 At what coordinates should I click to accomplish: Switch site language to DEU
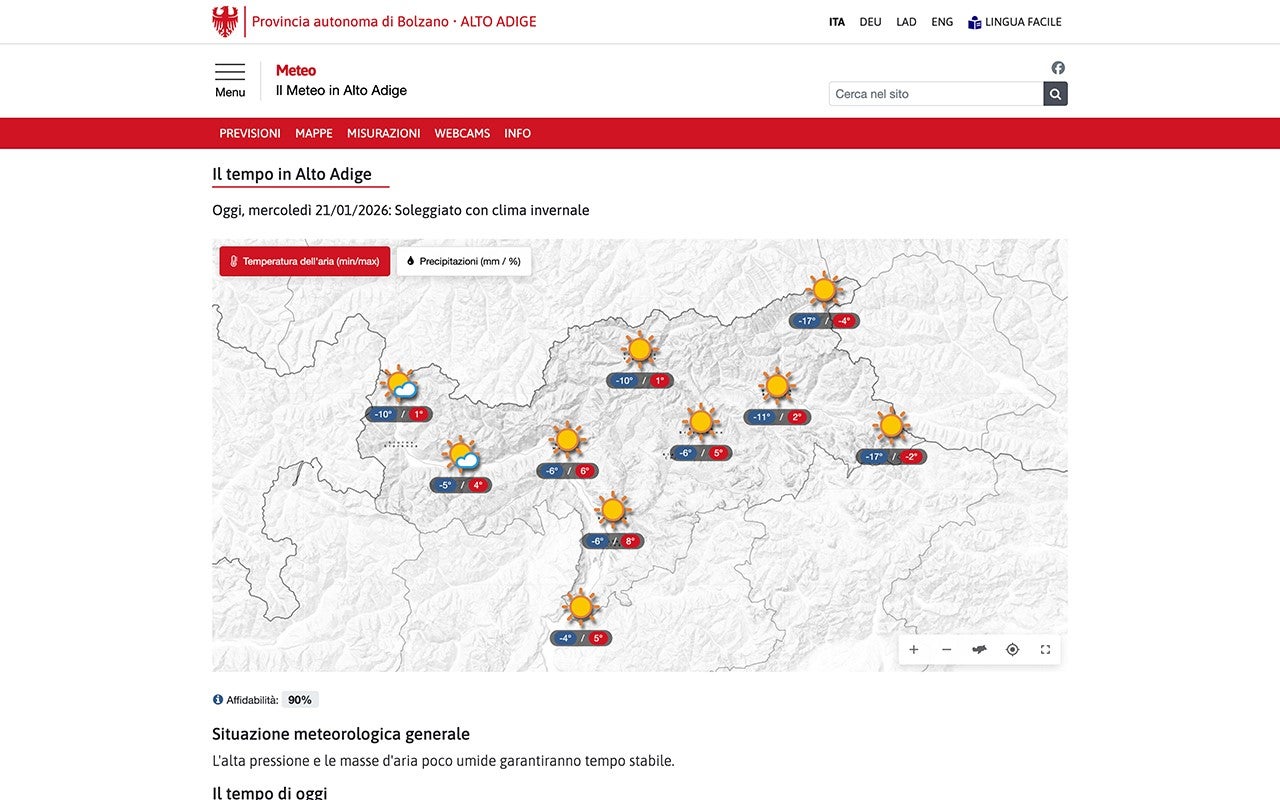tap(870, 22)
